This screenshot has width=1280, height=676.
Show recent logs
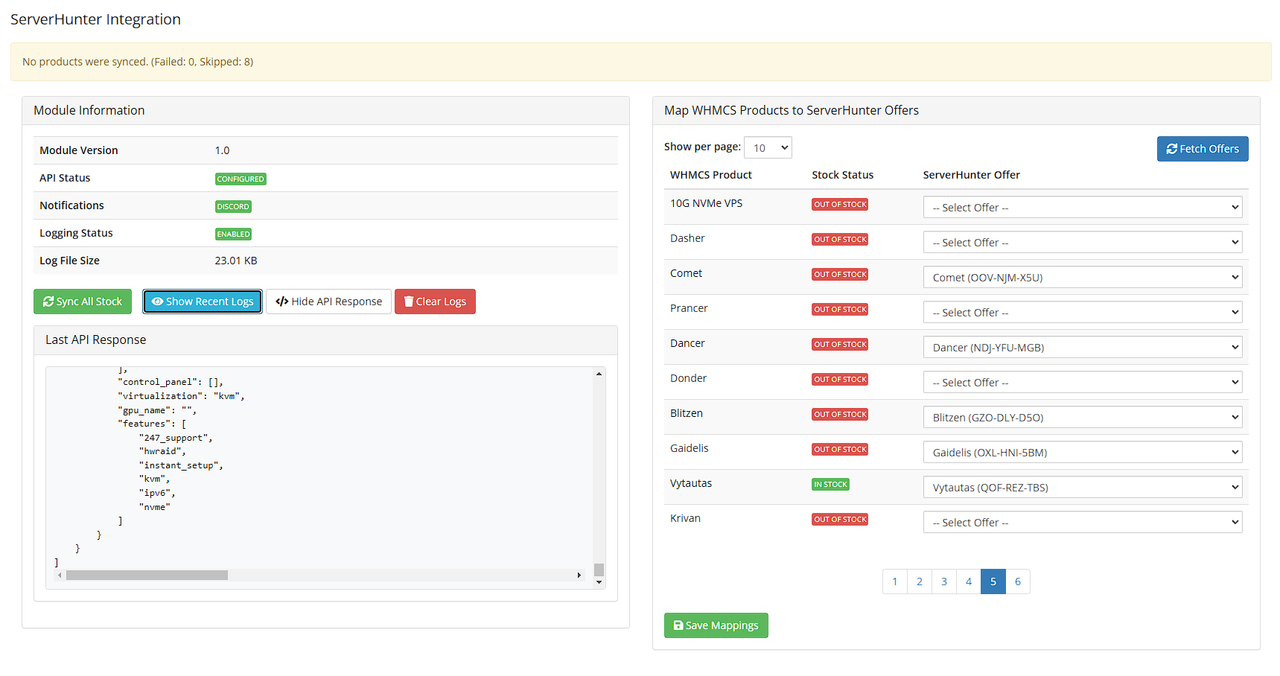click(x=202, y=301)
